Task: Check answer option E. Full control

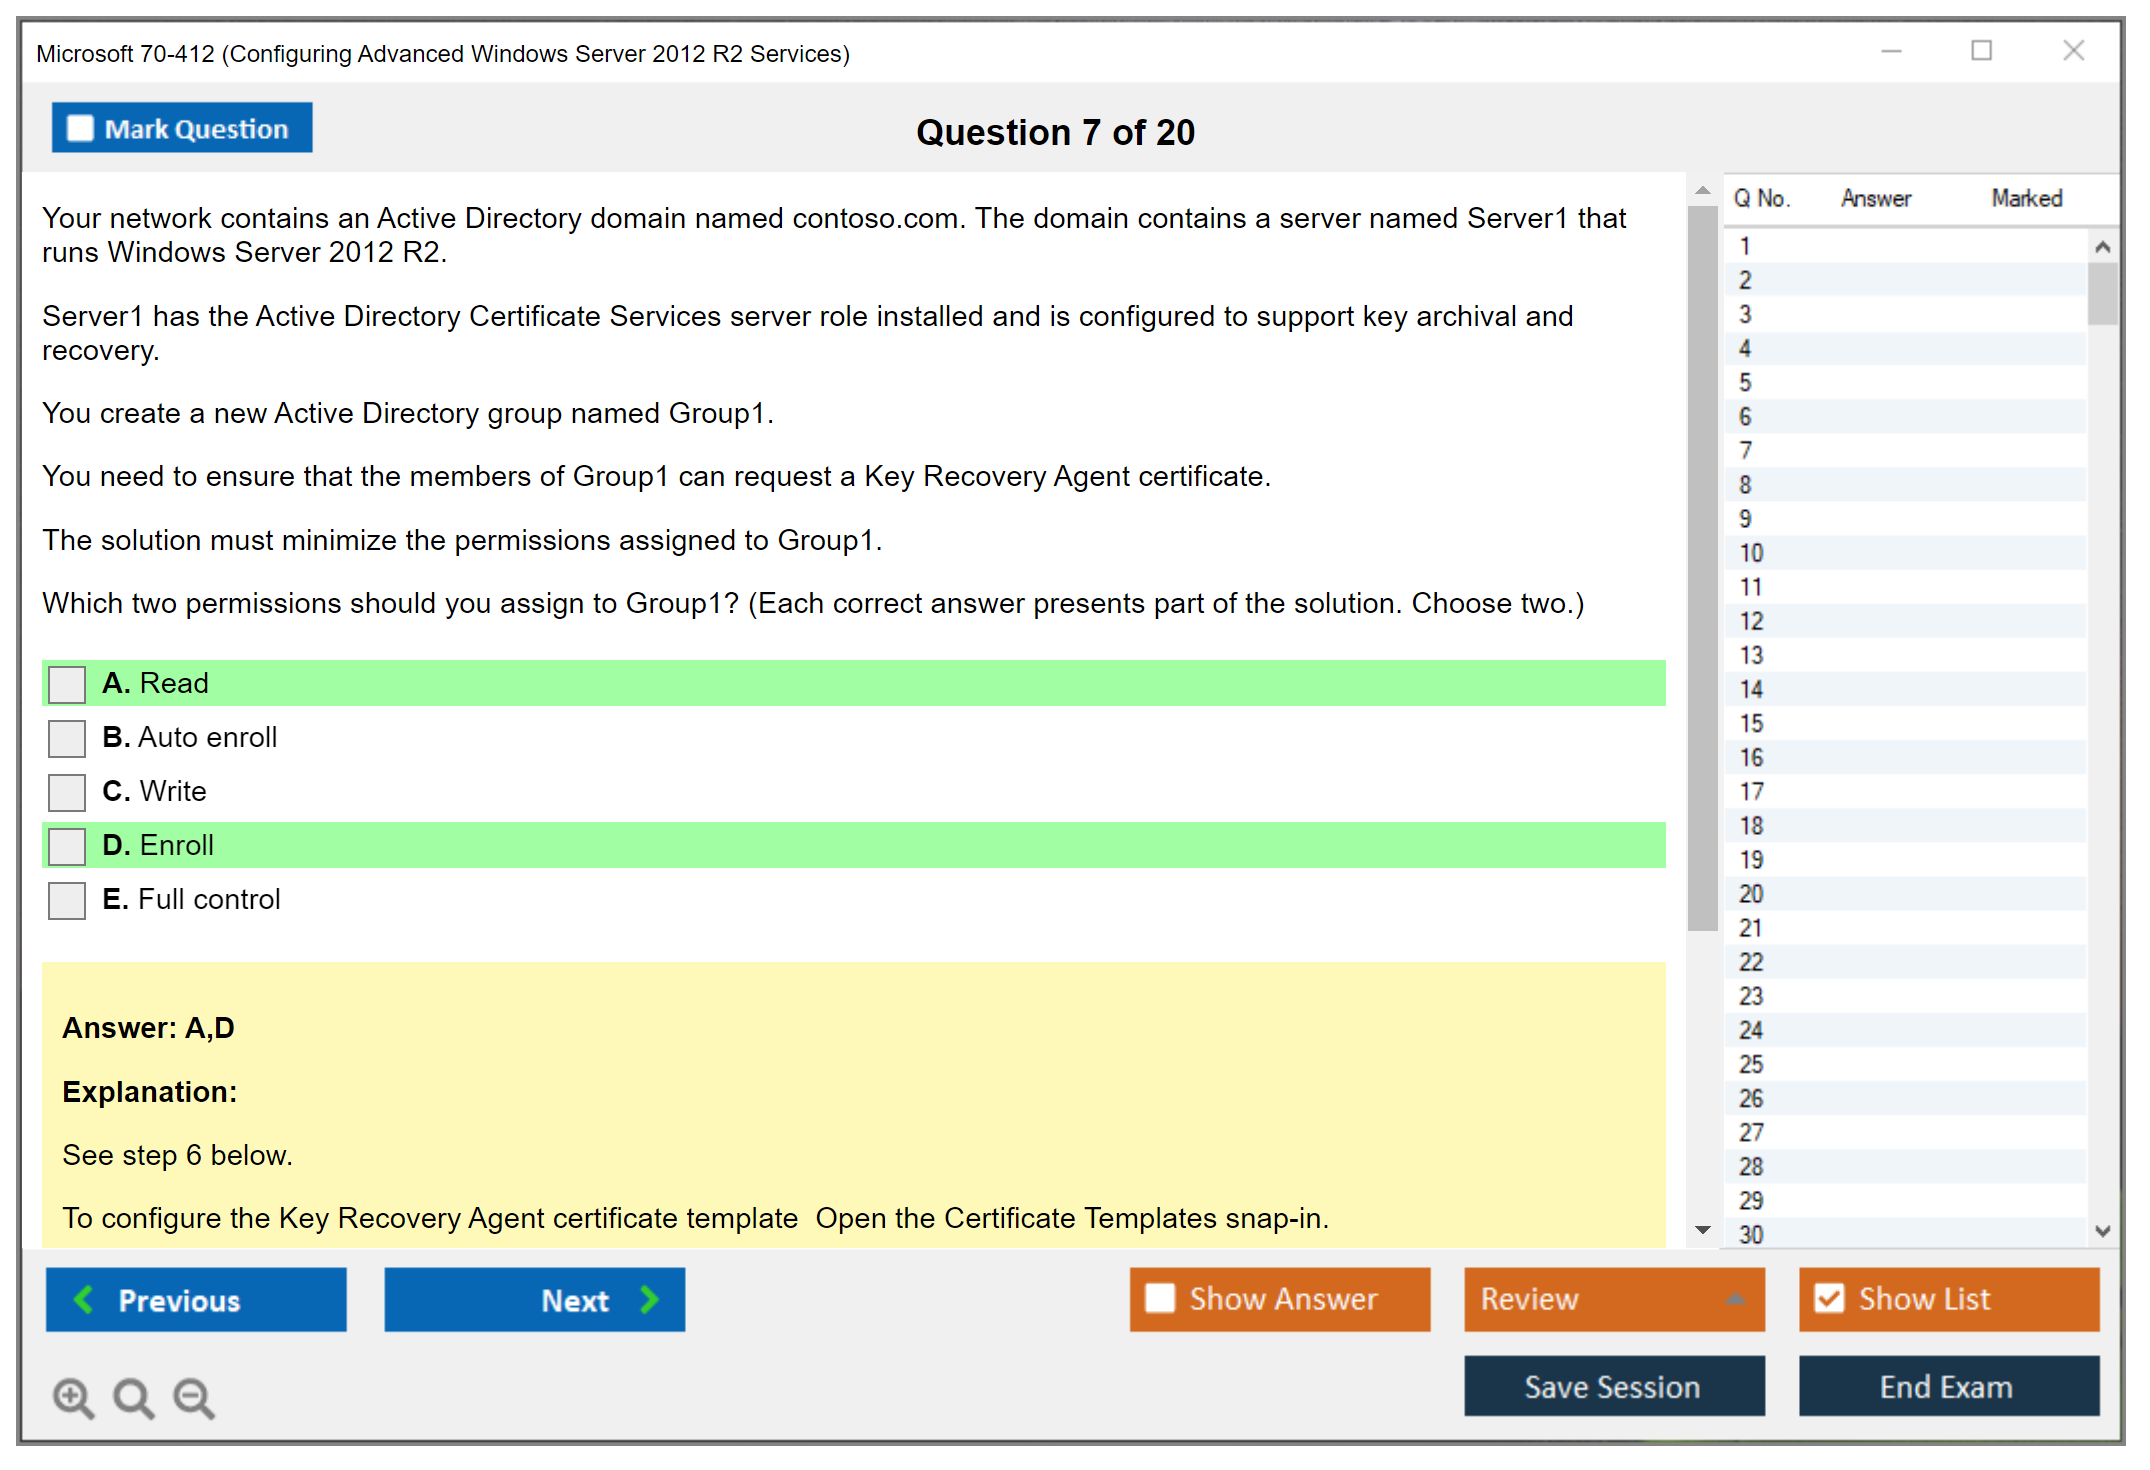Action: pos(67,900)
